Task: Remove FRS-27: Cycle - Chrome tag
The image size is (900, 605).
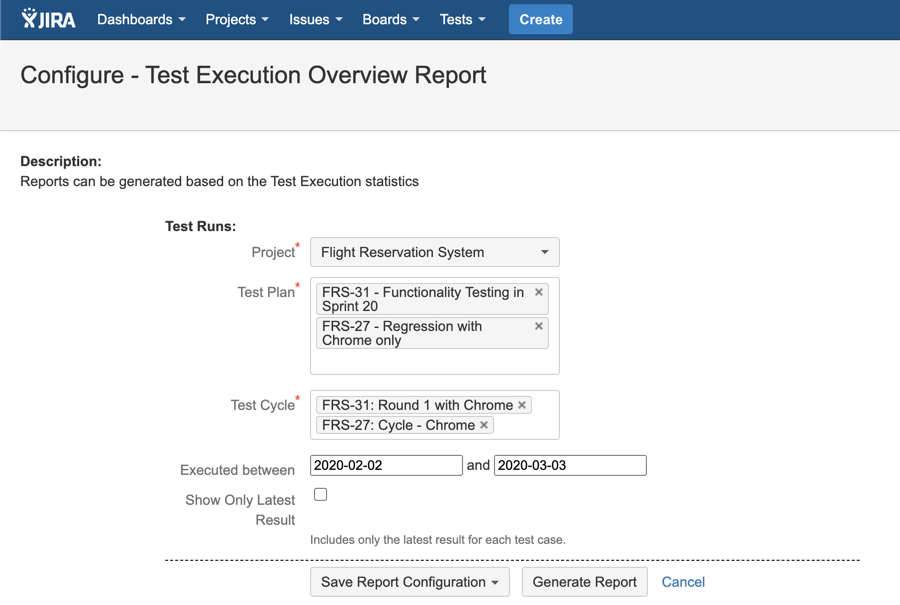Action: click(x=484, y=425)
